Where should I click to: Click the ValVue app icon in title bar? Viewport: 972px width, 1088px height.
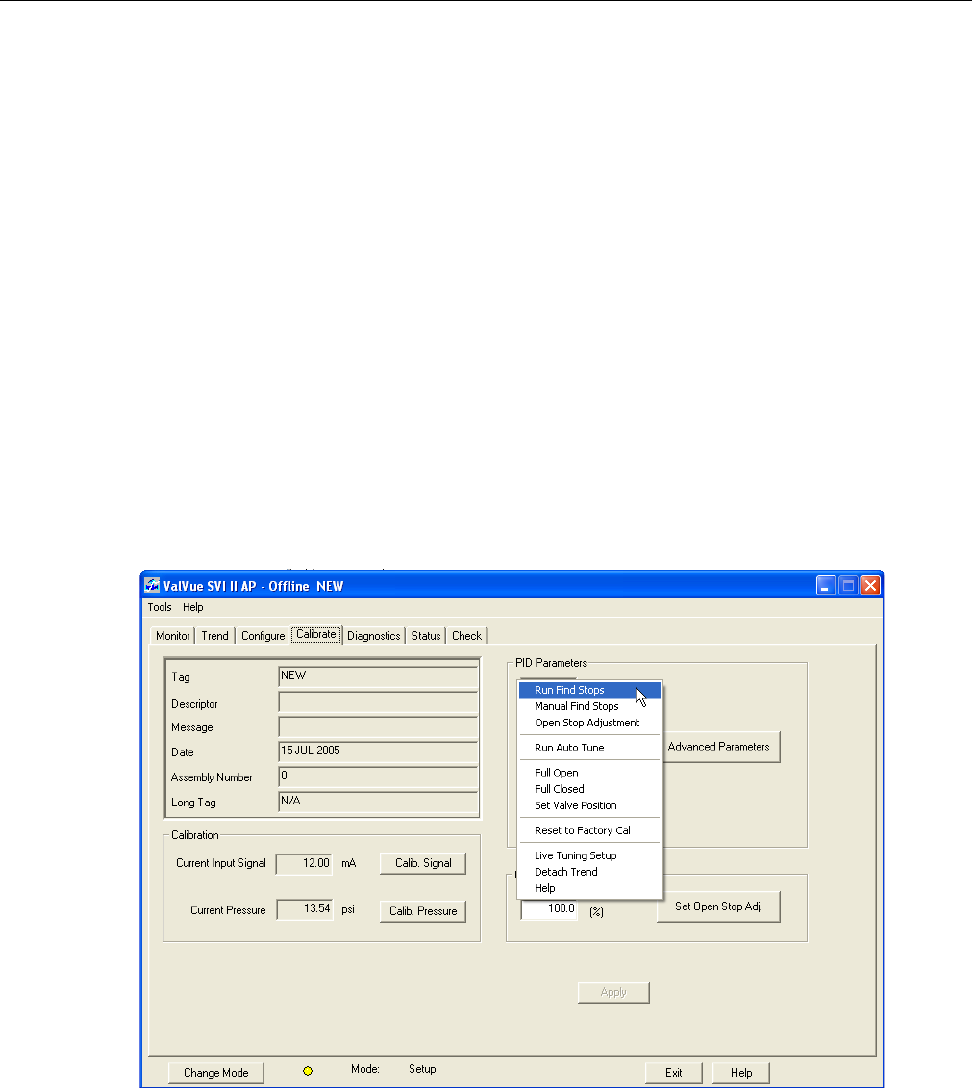[152, 586]
